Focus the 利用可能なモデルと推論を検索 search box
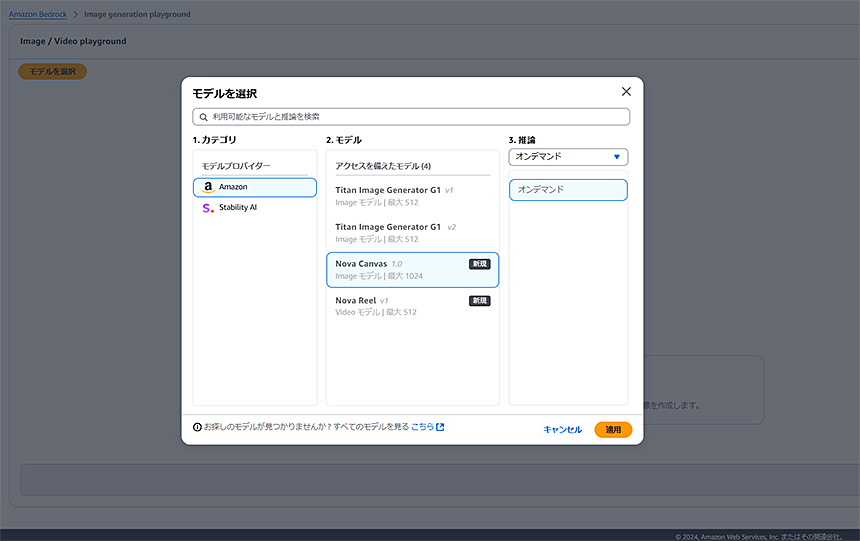 point(411,117)
